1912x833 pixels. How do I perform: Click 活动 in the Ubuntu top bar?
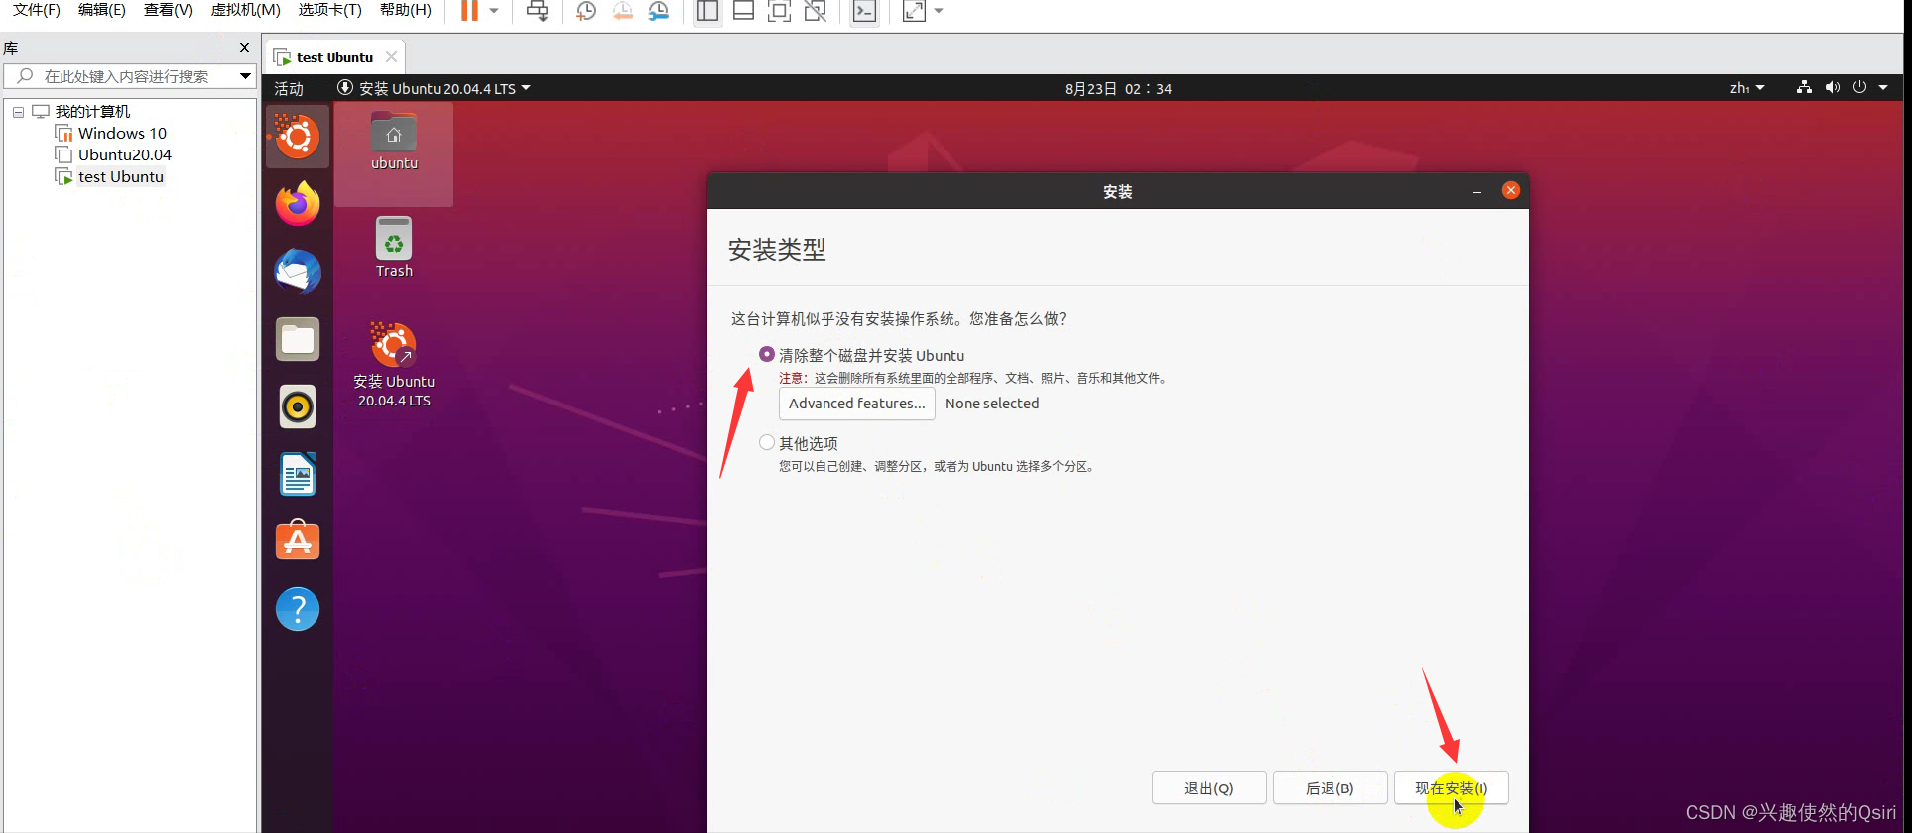[x=289, y=89]
